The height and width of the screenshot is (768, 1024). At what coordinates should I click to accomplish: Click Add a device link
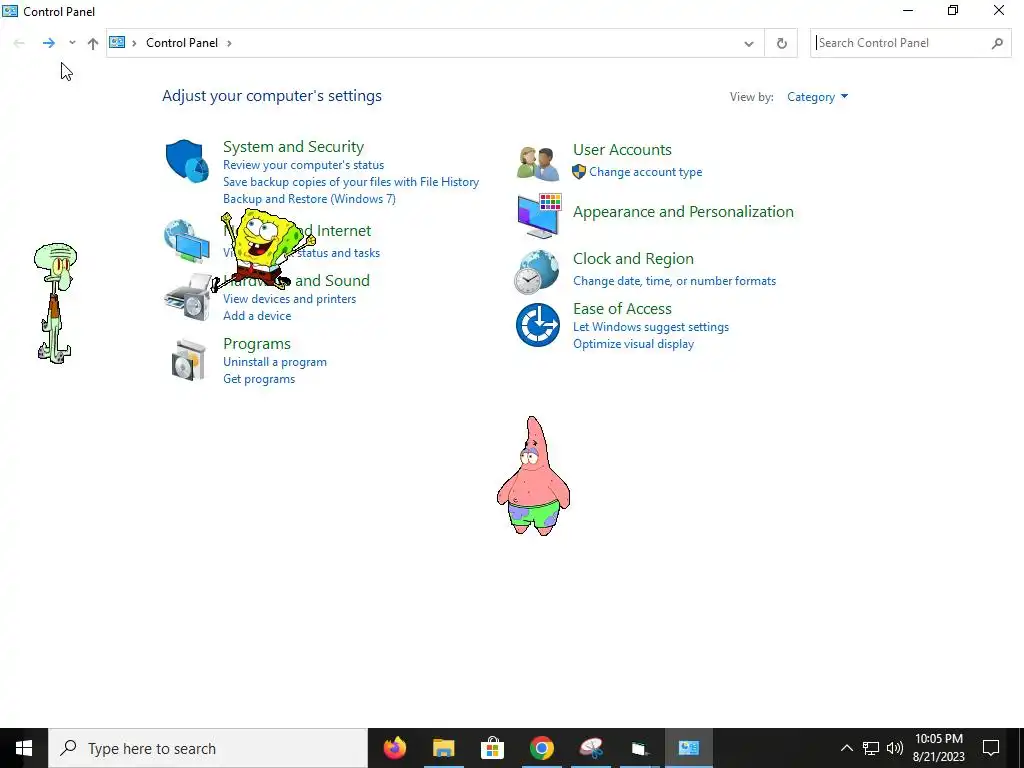(257, 315)
